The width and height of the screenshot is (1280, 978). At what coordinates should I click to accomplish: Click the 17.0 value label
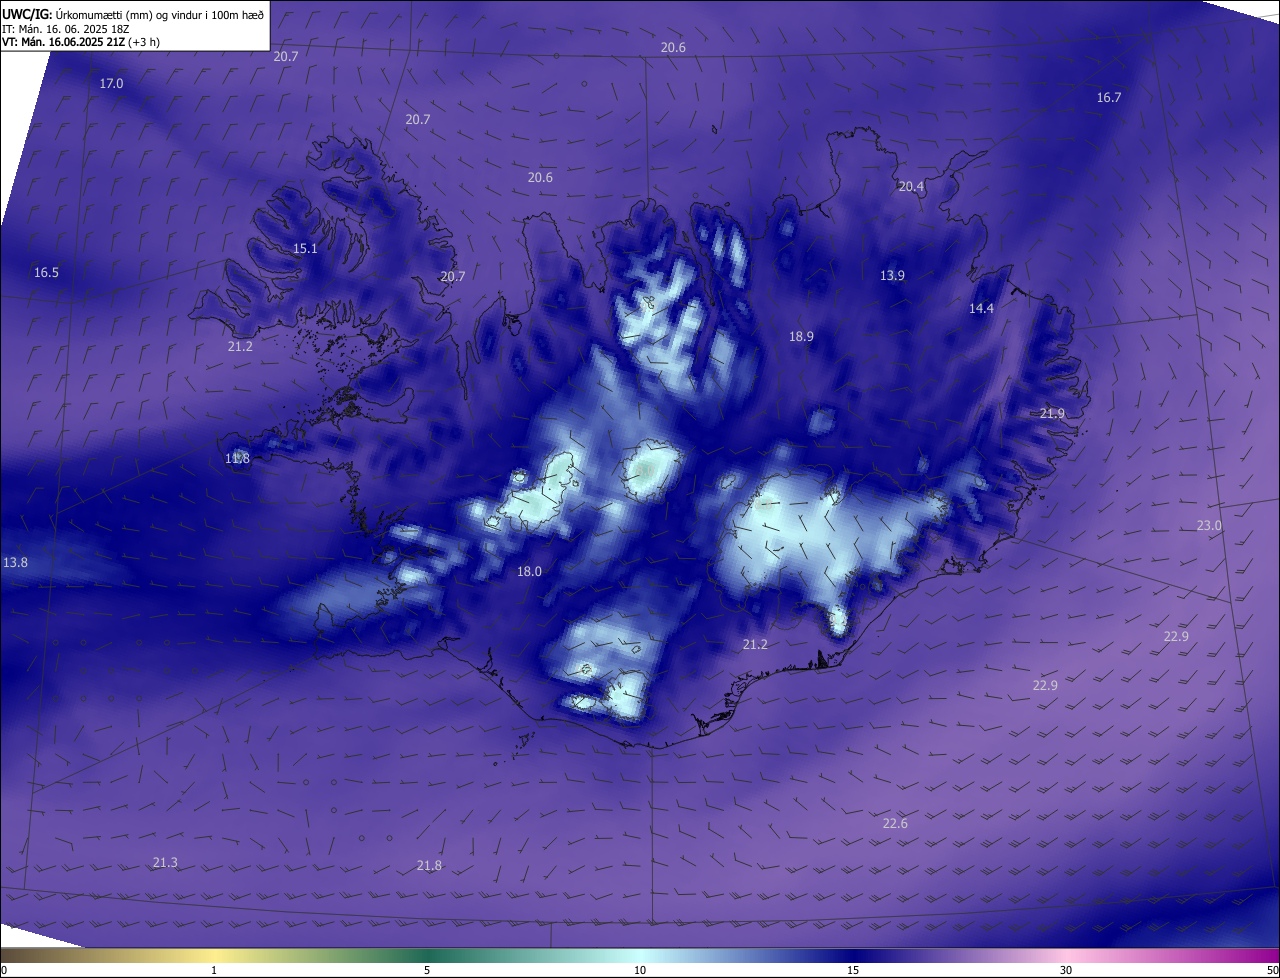[111, 84]
